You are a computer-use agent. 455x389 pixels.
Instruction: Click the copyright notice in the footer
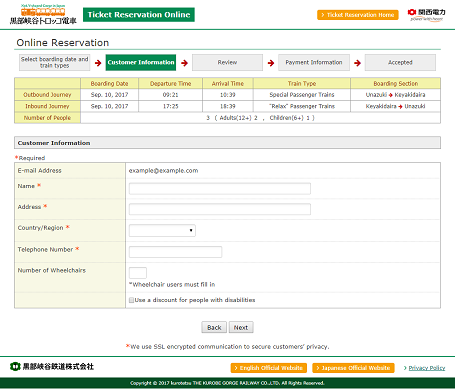[x=227, y=383]
